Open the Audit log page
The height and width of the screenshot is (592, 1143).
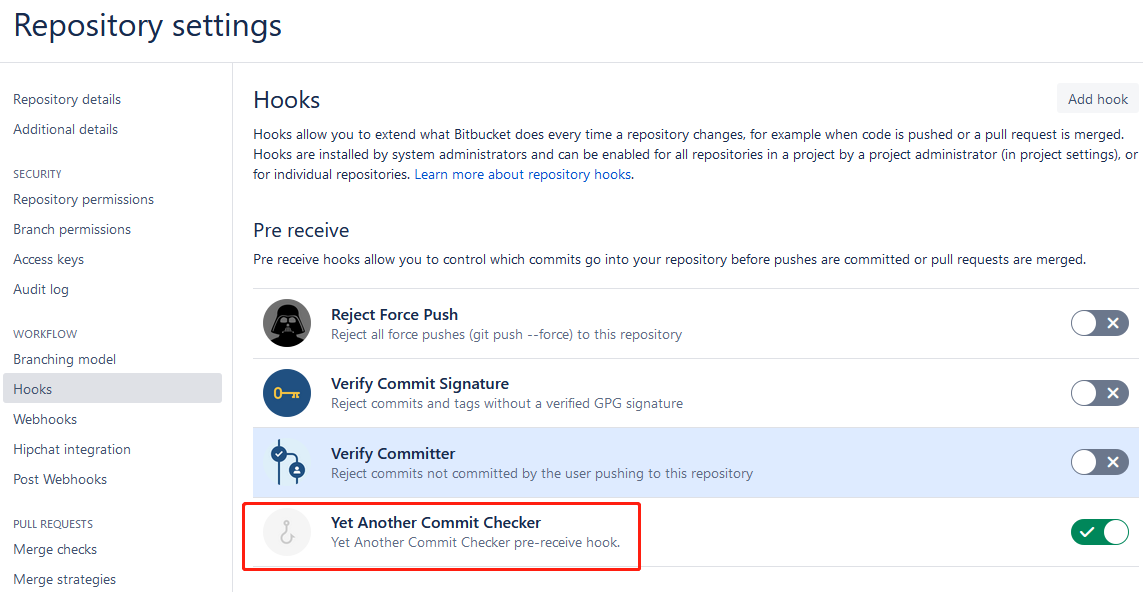point(41,289)
